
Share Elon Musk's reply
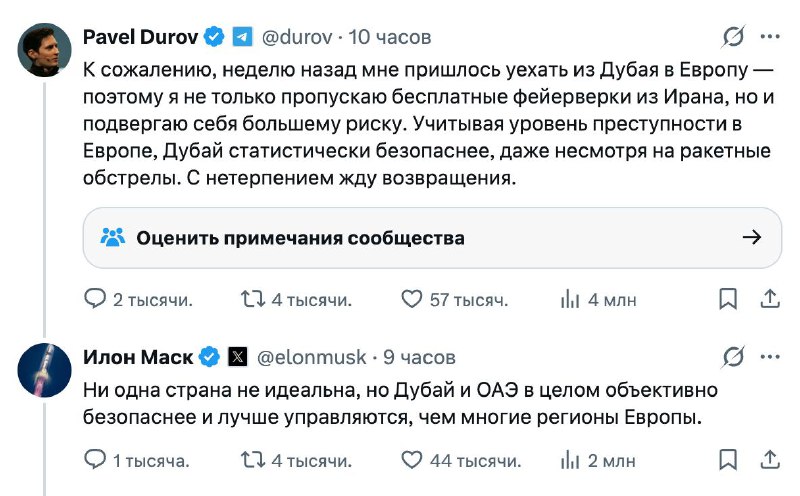click(770, 460)
